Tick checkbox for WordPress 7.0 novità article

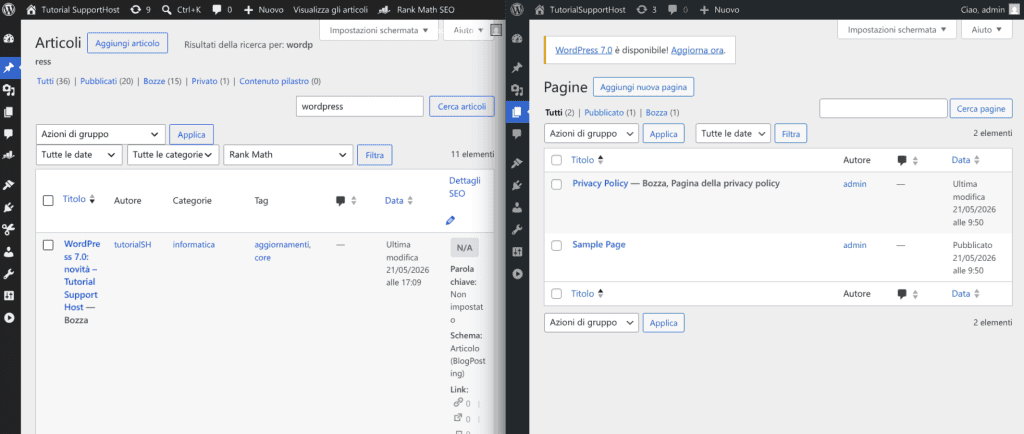click(48, 245)
